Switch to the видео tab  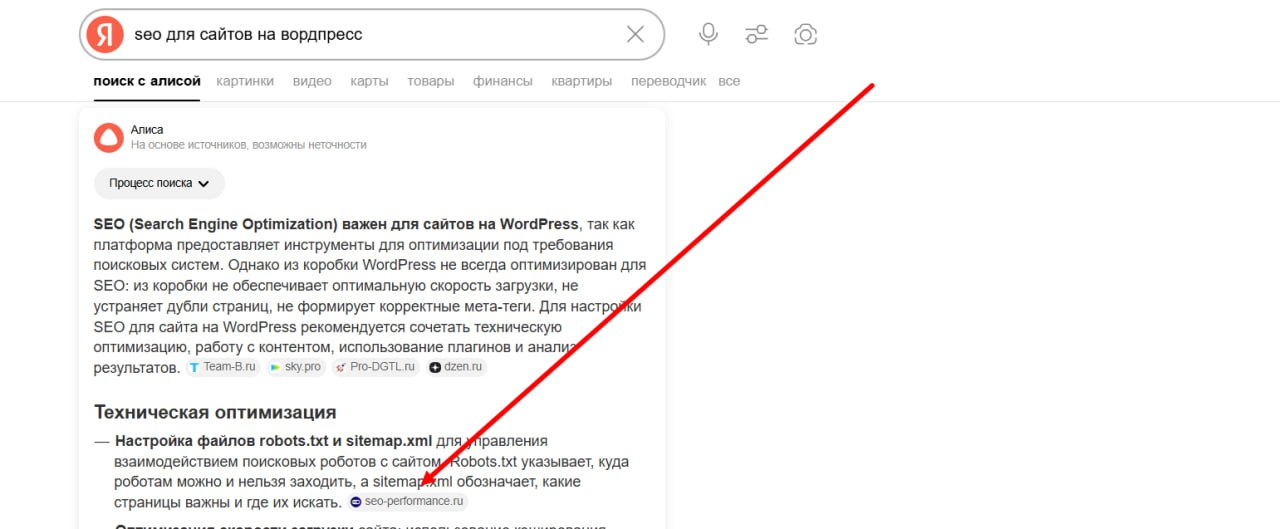(x=312, y=81)
